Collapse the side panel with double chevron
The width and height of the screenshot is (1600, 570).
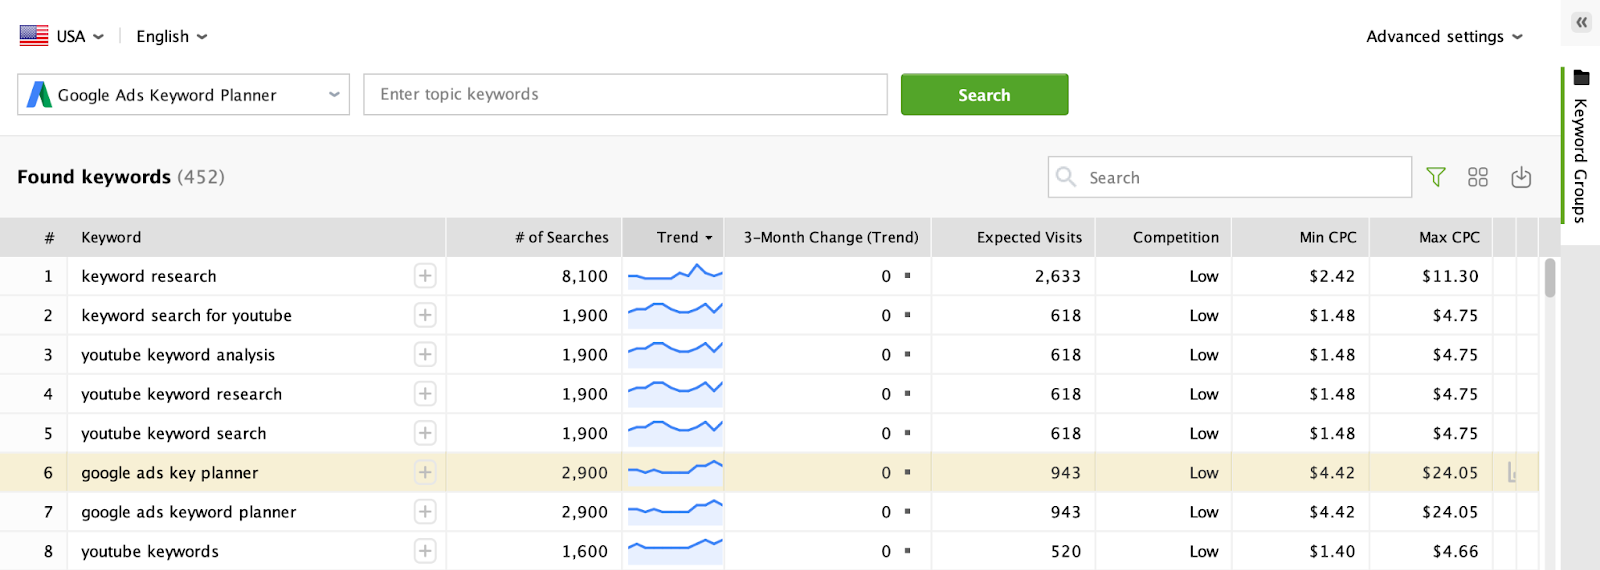click(x=1581, y=22)
